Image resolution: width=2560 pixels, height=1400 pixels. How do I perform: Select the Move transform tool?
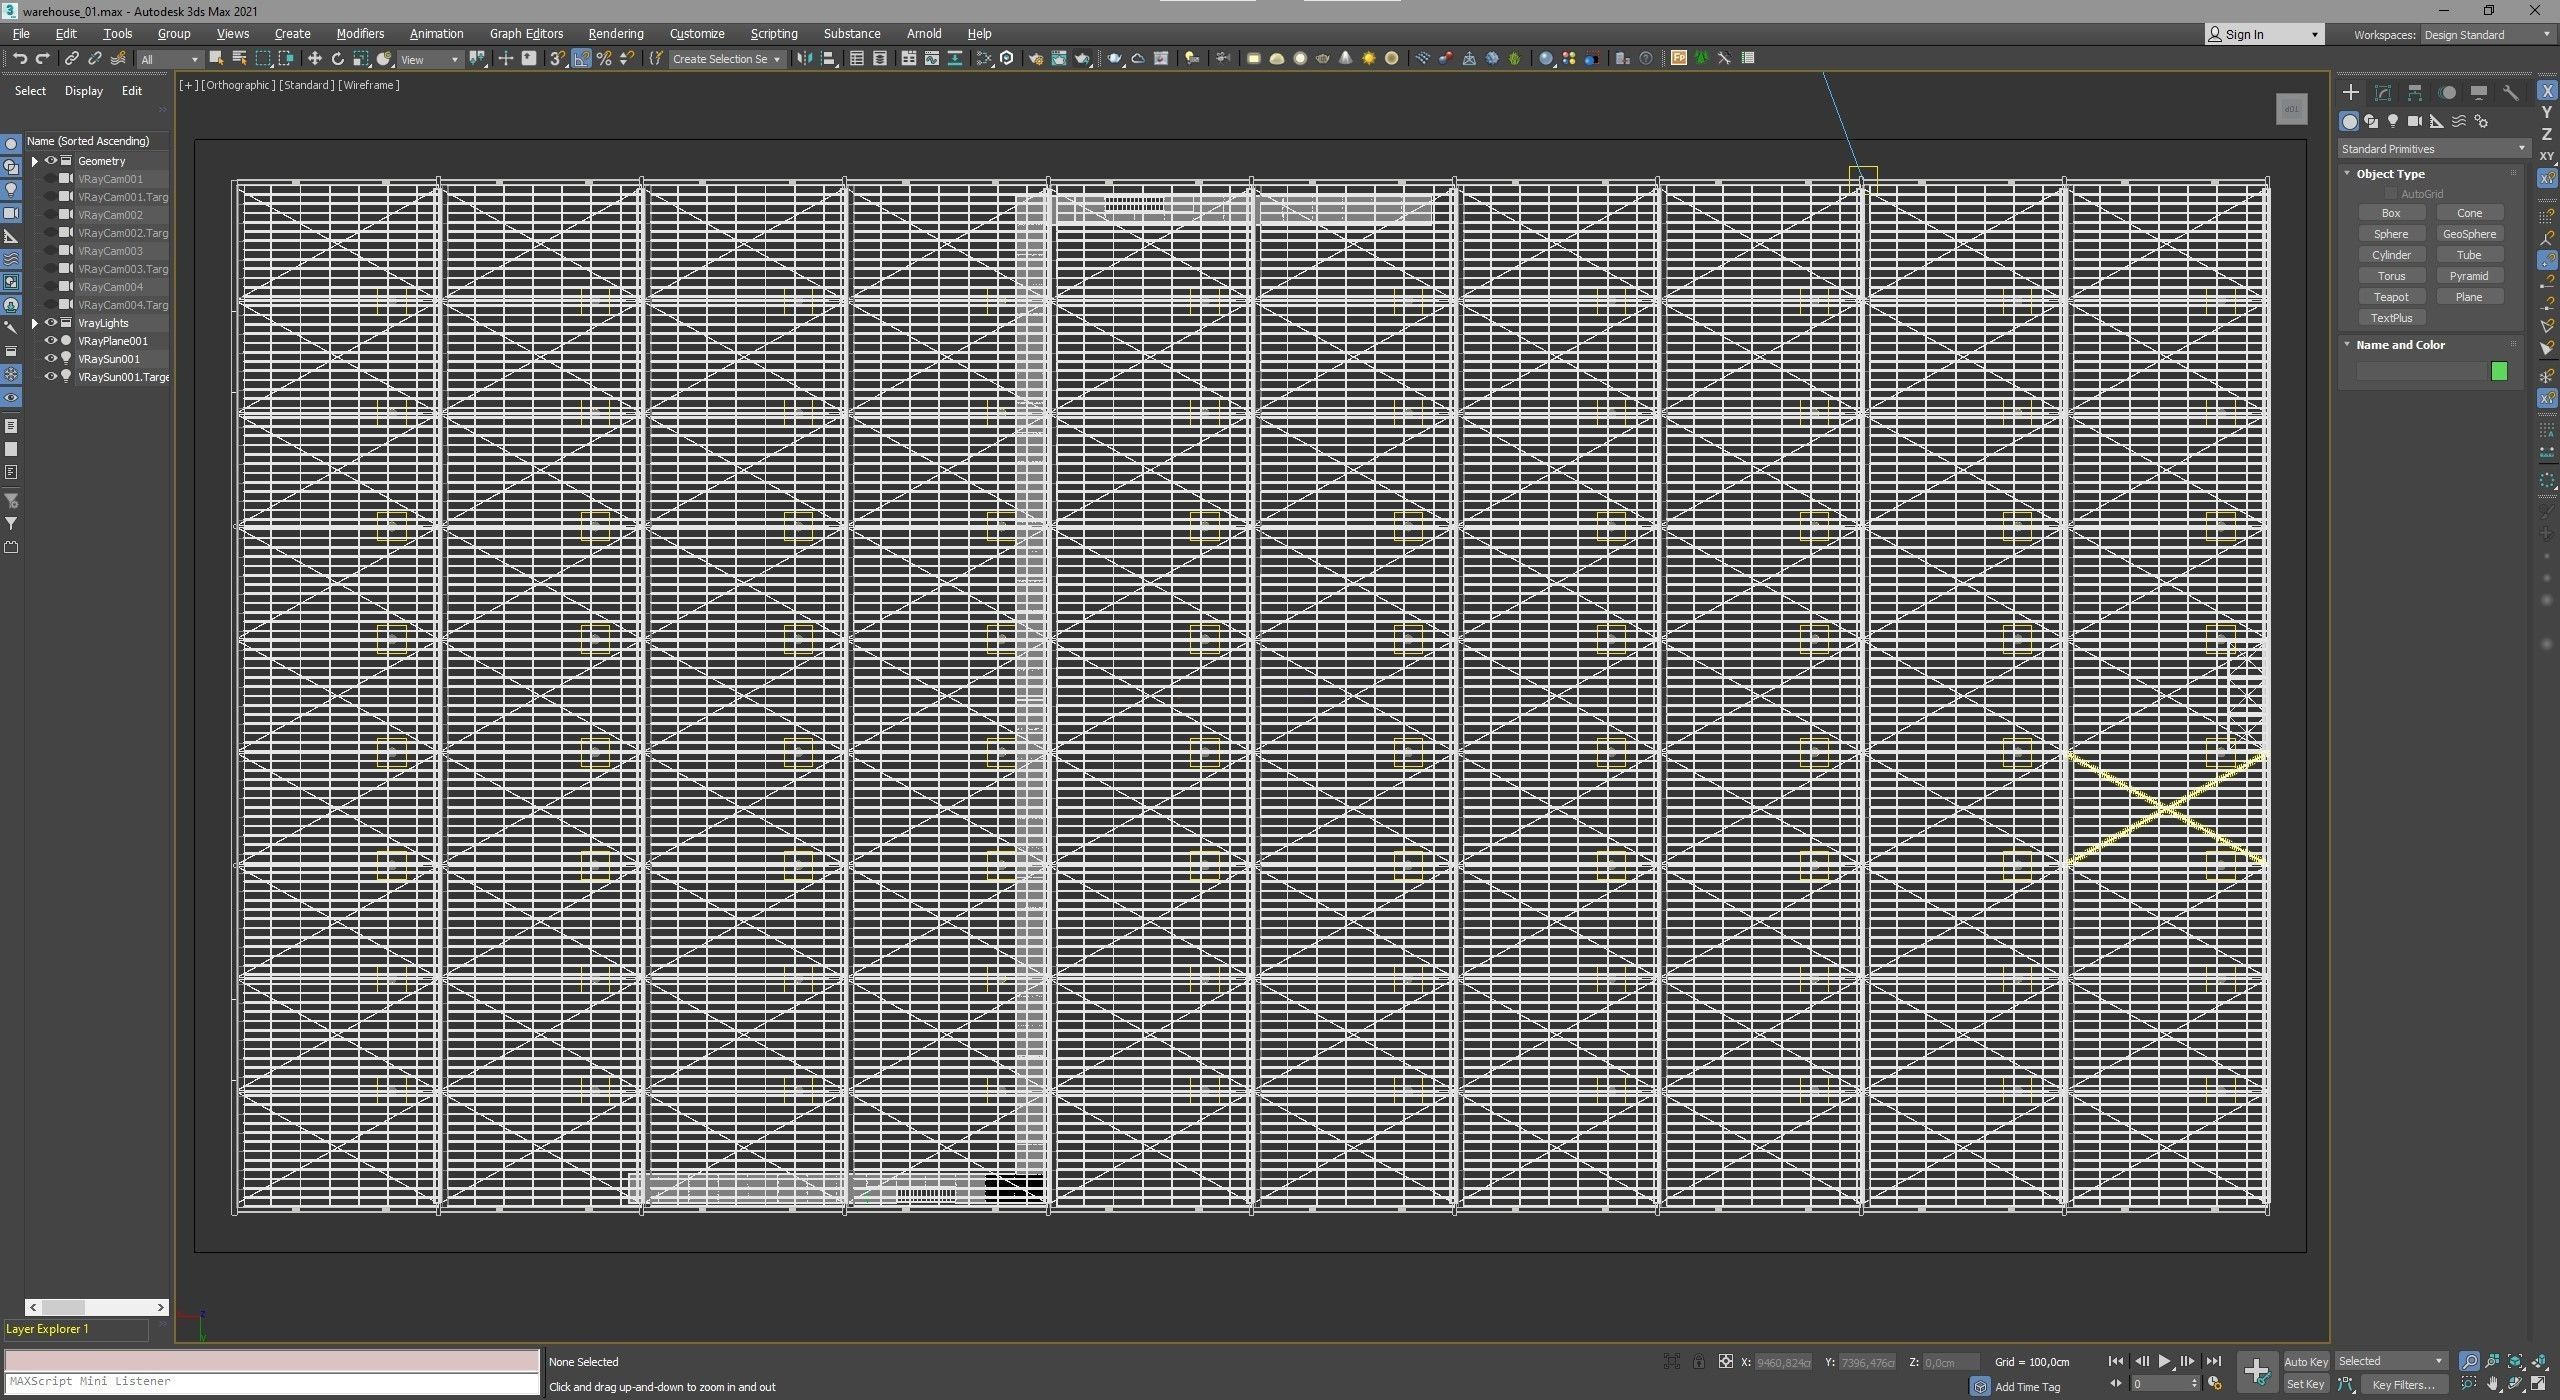[314, 59]
